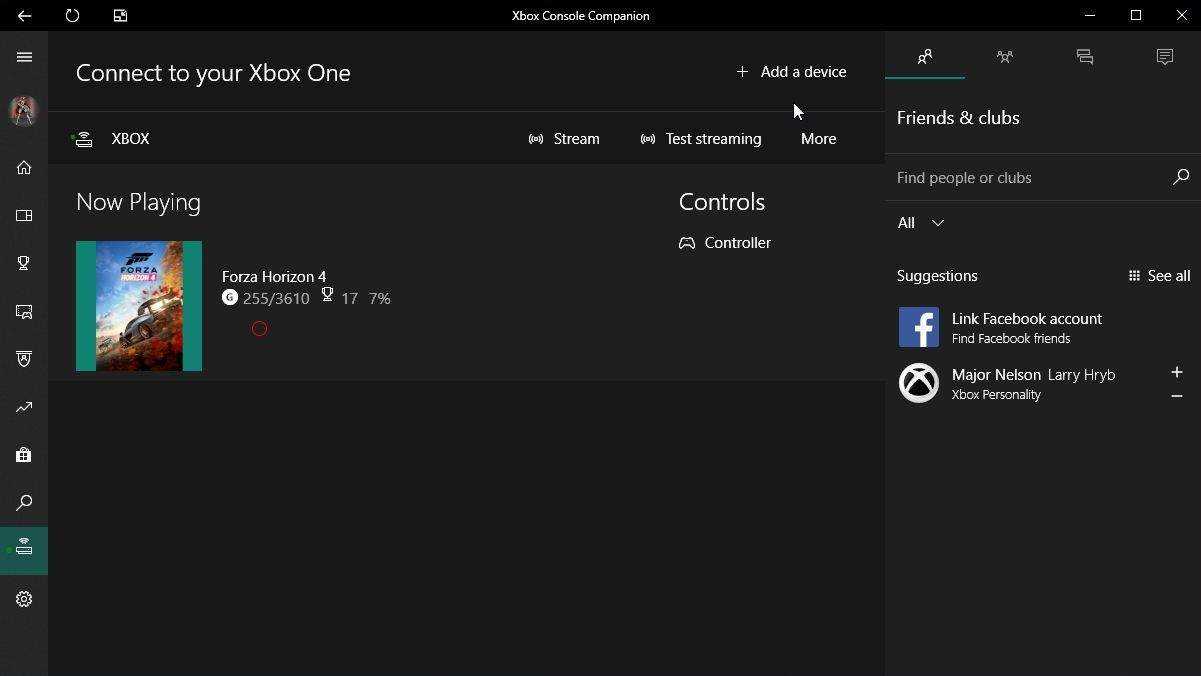Click the Stream button
The height and width of the screenshot is (676, 1201).
pos(565,139)
